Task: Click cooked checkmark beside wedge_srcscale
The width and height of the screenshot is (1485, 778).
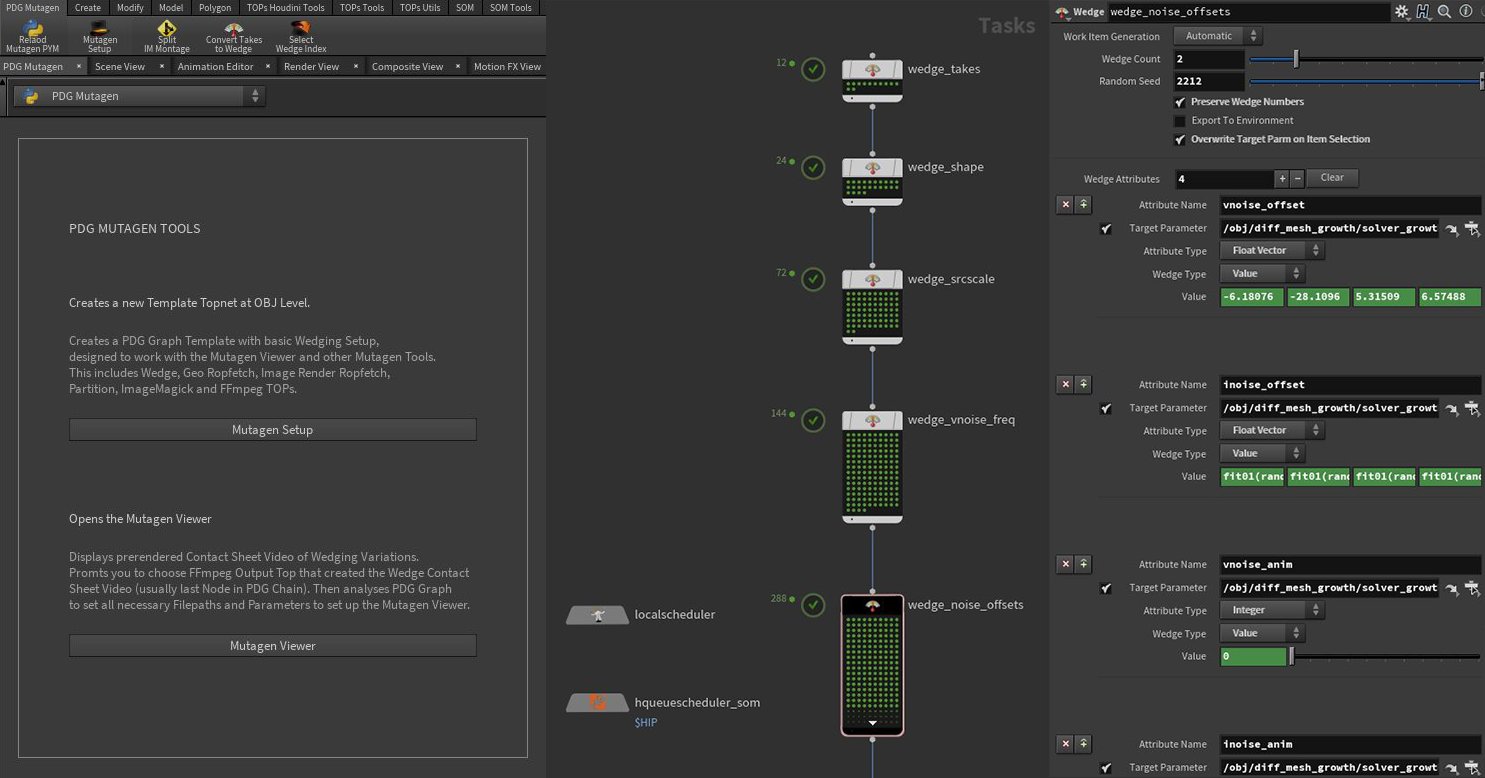Action: pos(813,279)
